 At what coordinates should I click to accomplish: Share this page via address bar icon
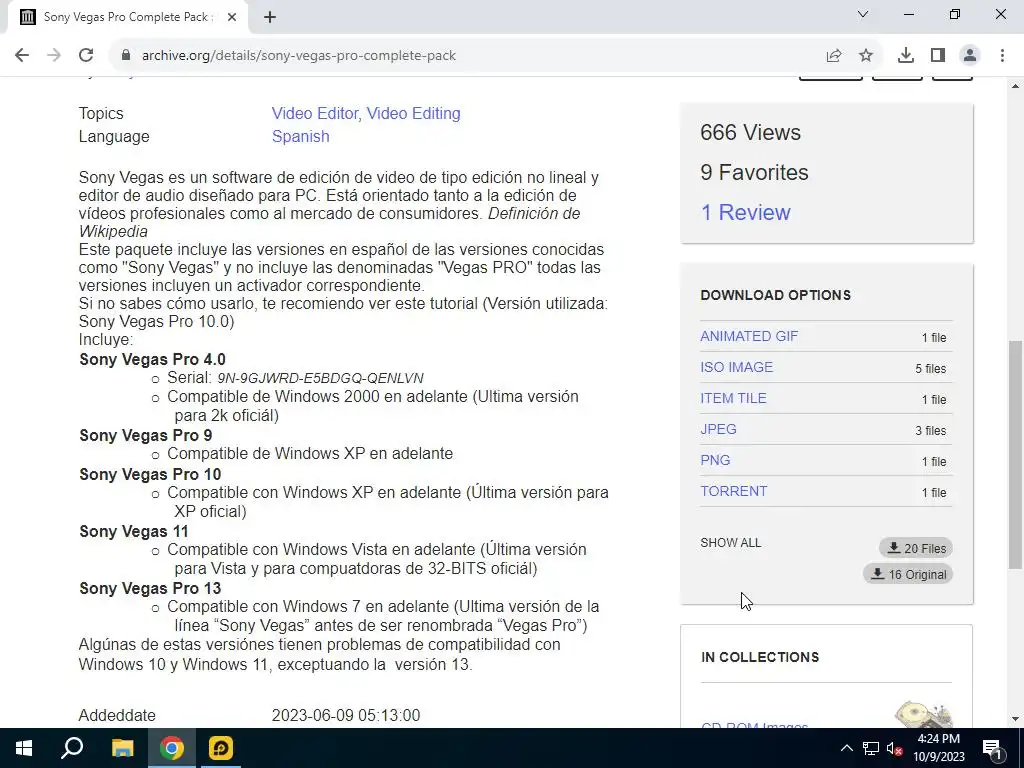pyautogui.click(x=834, y=56)
